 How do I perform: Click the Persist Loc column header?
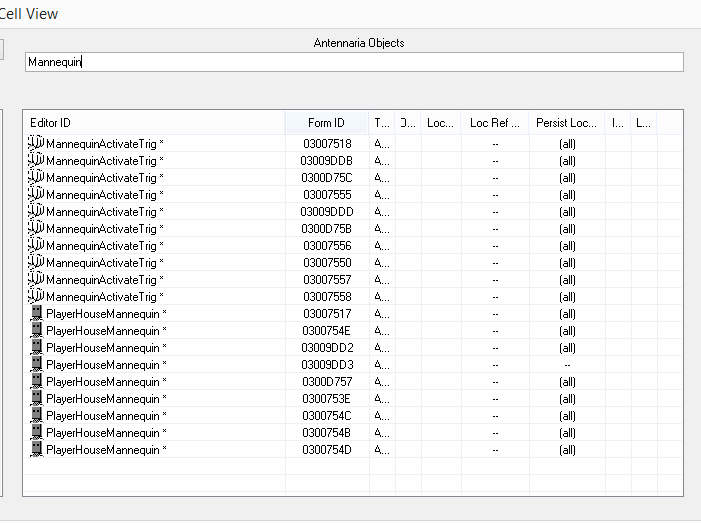(x=567, y=123)
